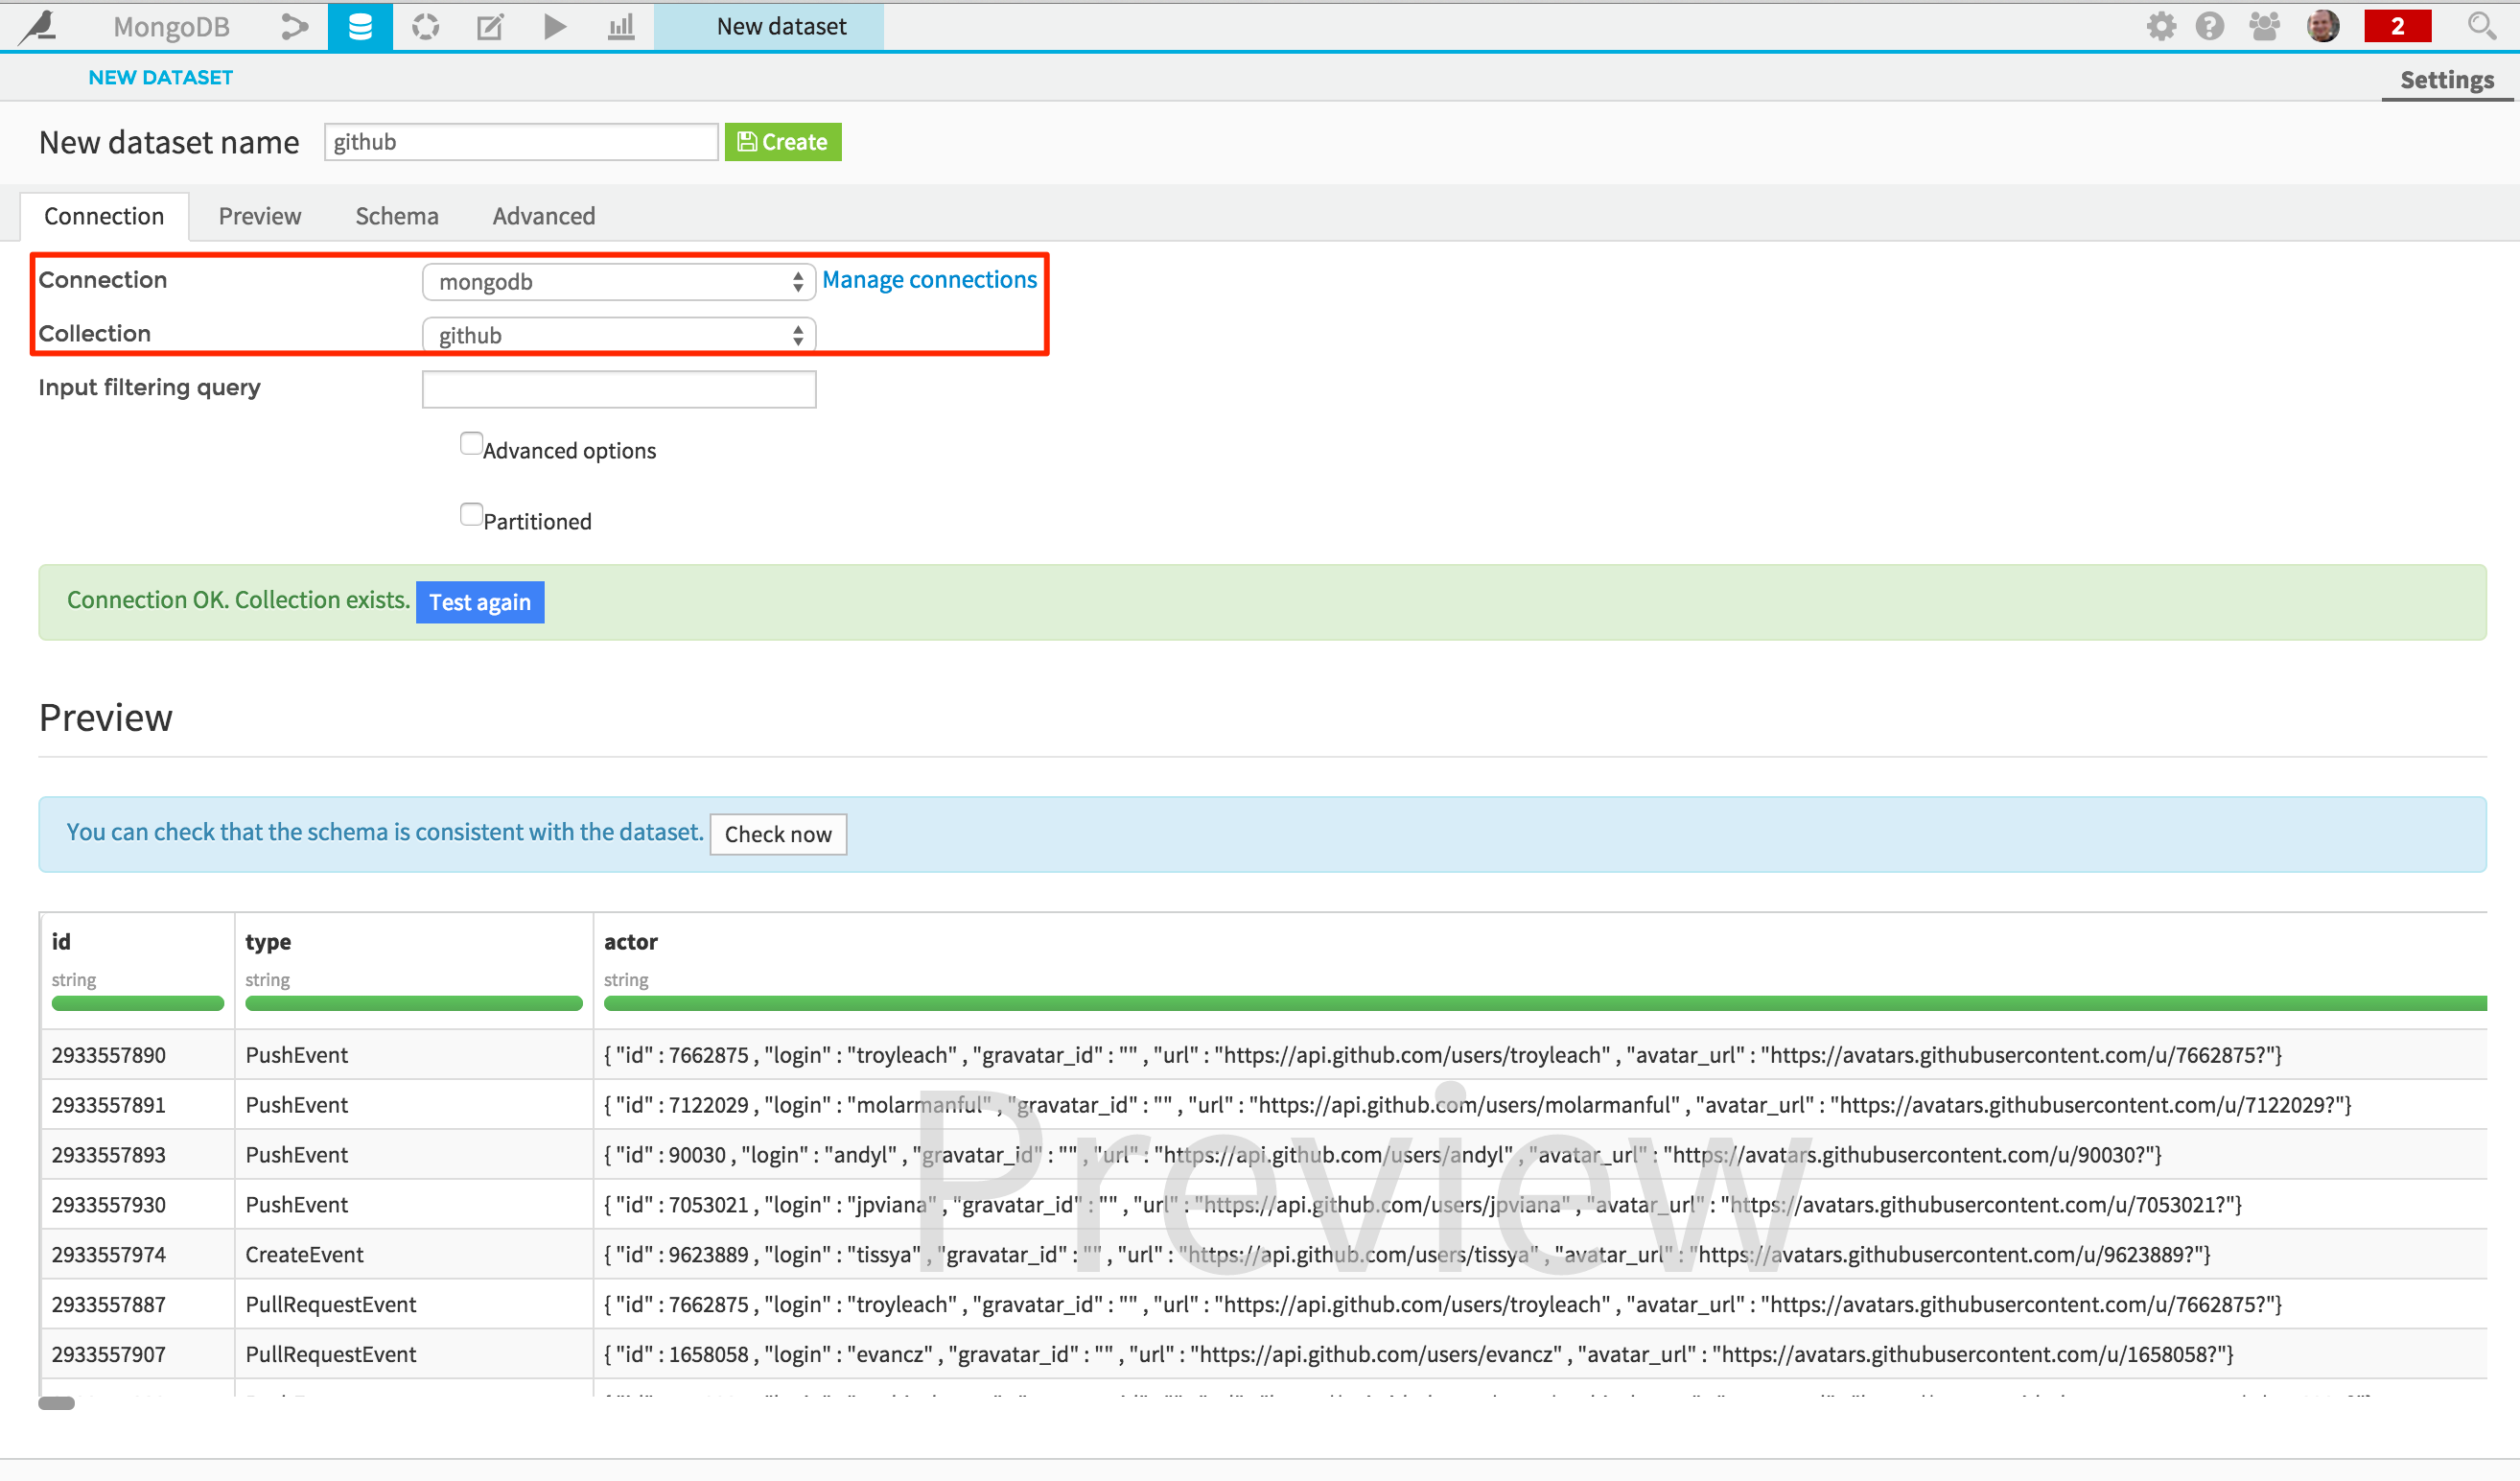Image resolution: width=2520 pixels, height=1481 pixels.
Task: Open the notebook edit icon
Action: (x=490, y=26)
